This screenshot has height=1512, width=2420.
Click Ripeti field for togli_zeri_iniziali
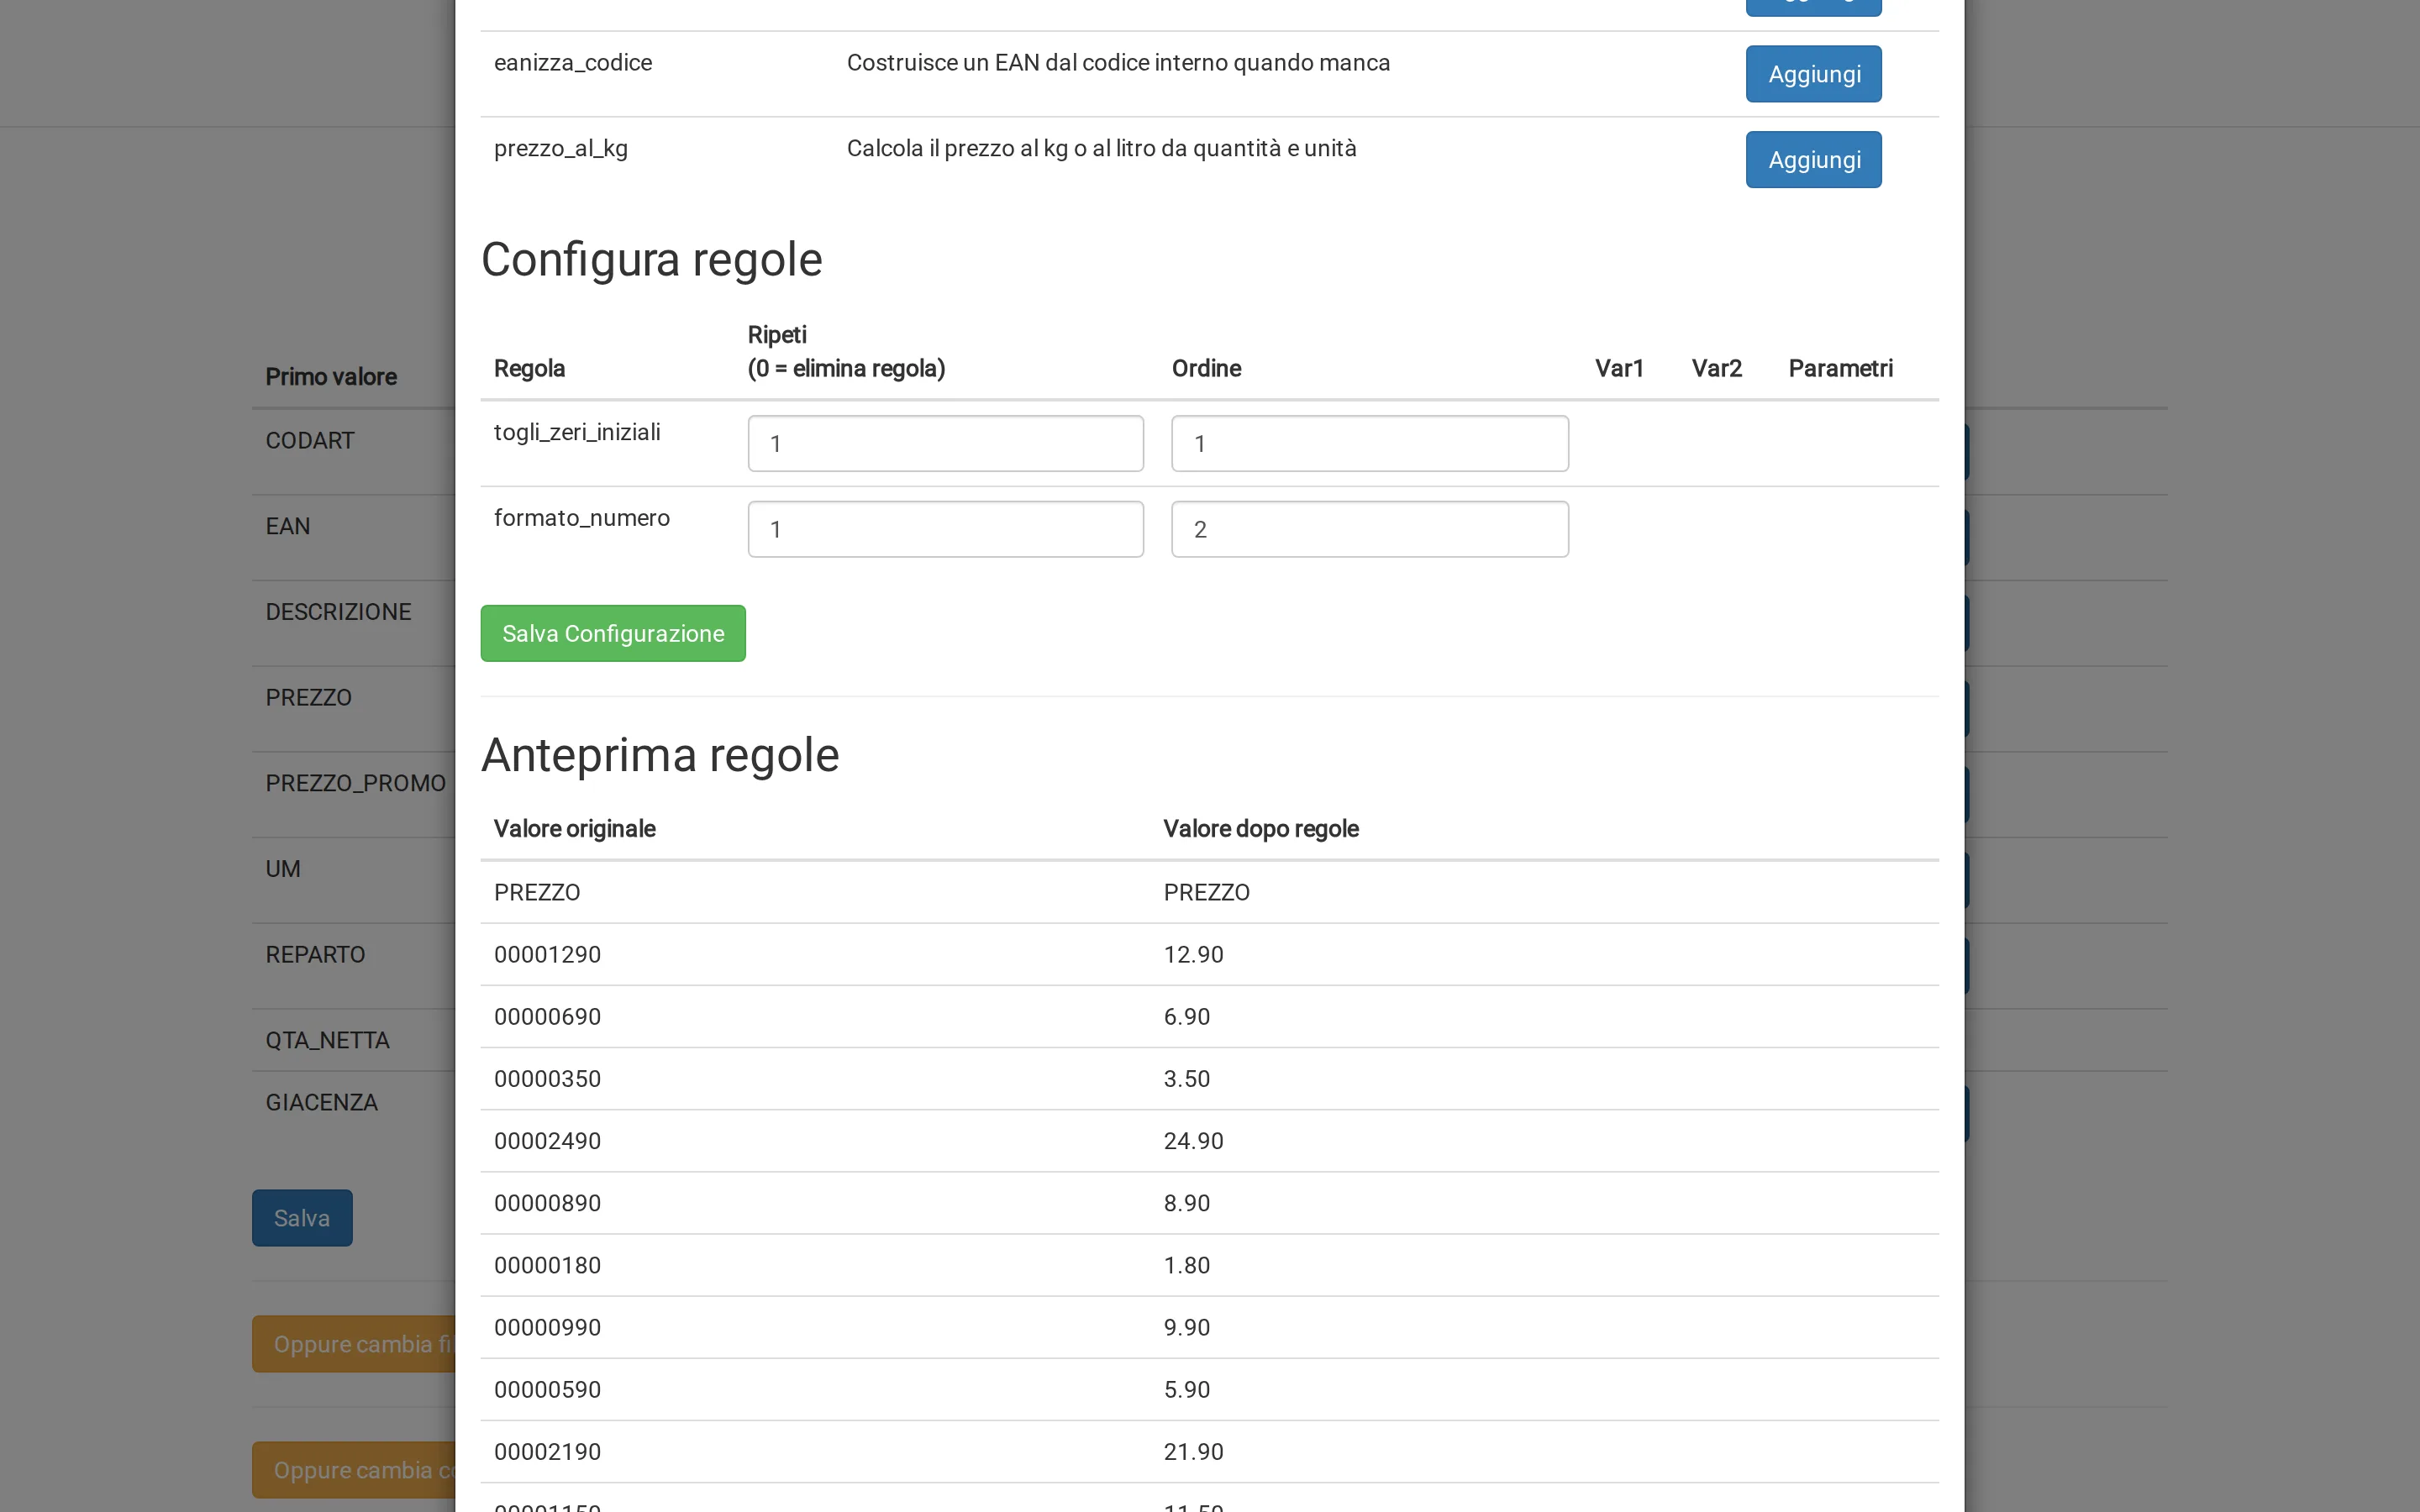(945, 444)
